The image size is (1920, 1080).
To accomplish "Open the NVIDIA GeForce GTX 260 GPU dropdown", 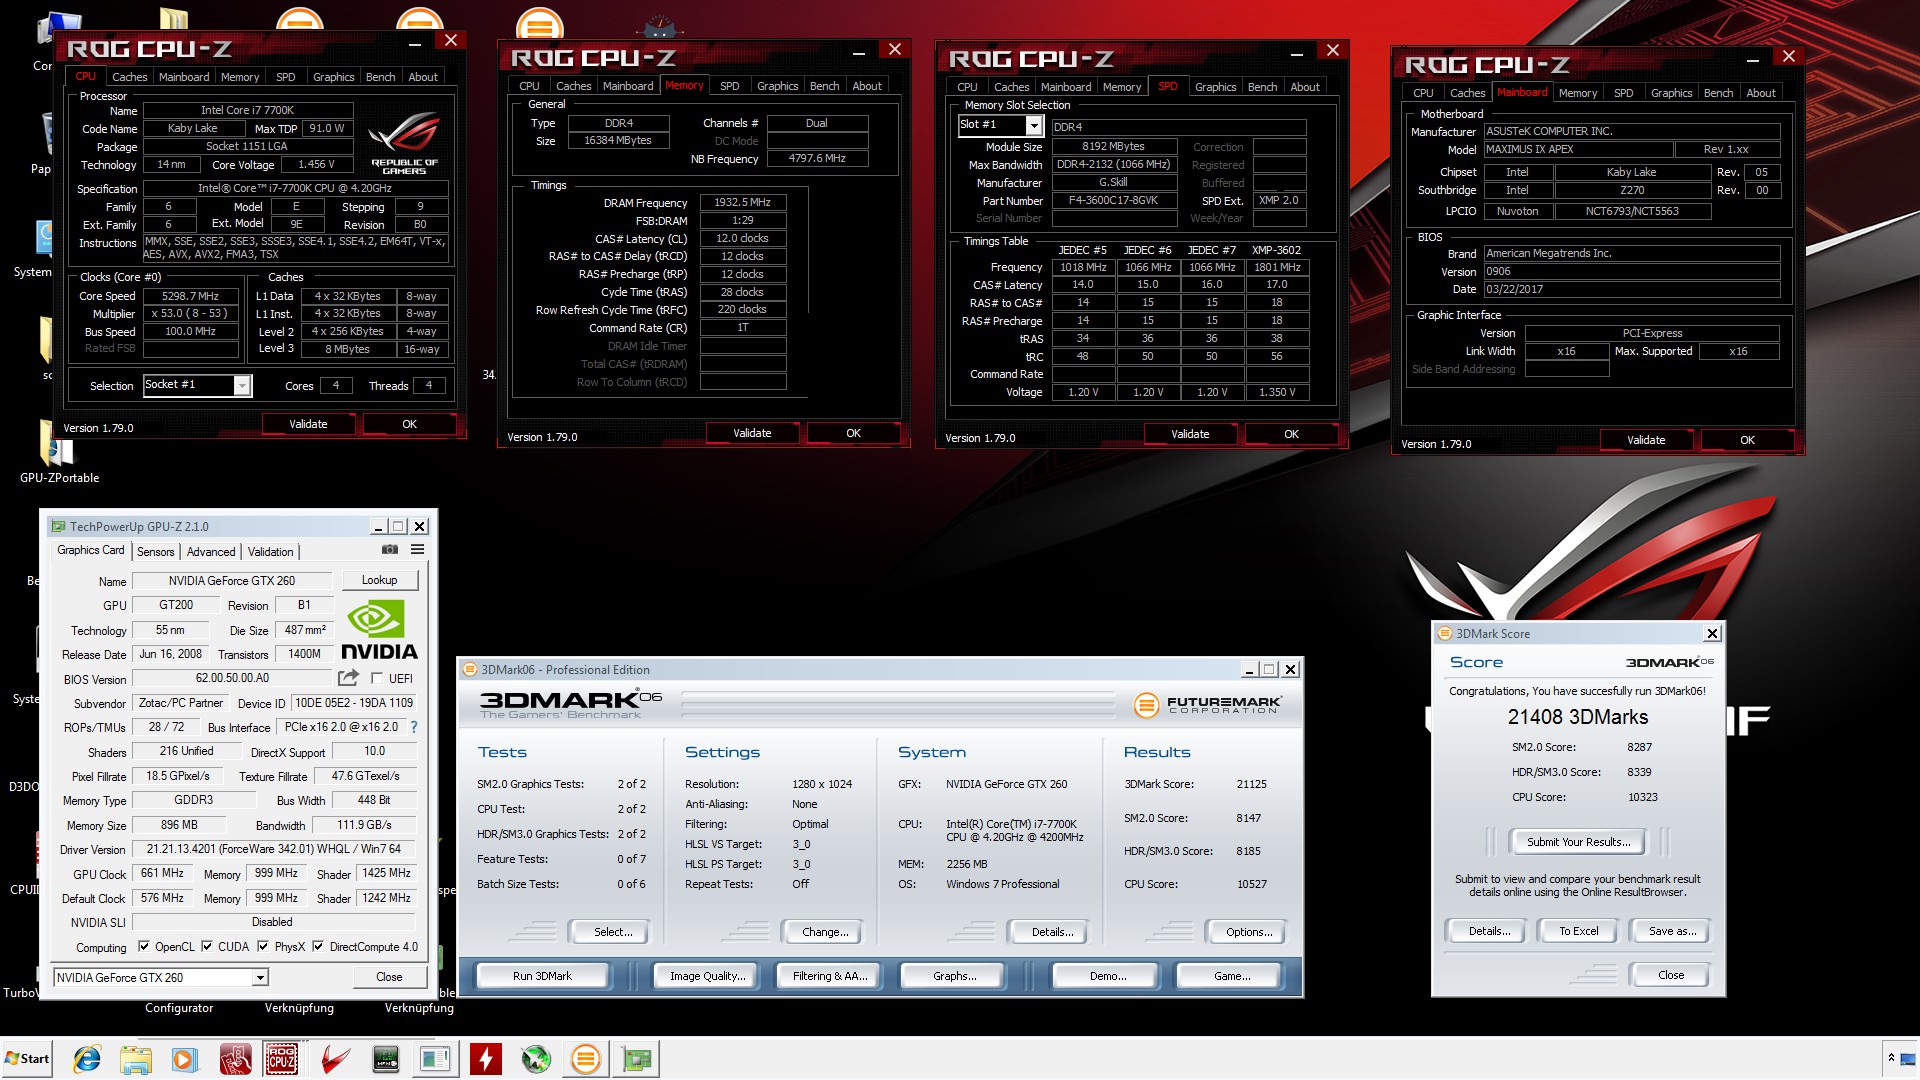I will pyautogui.click(x=260, y=978).
